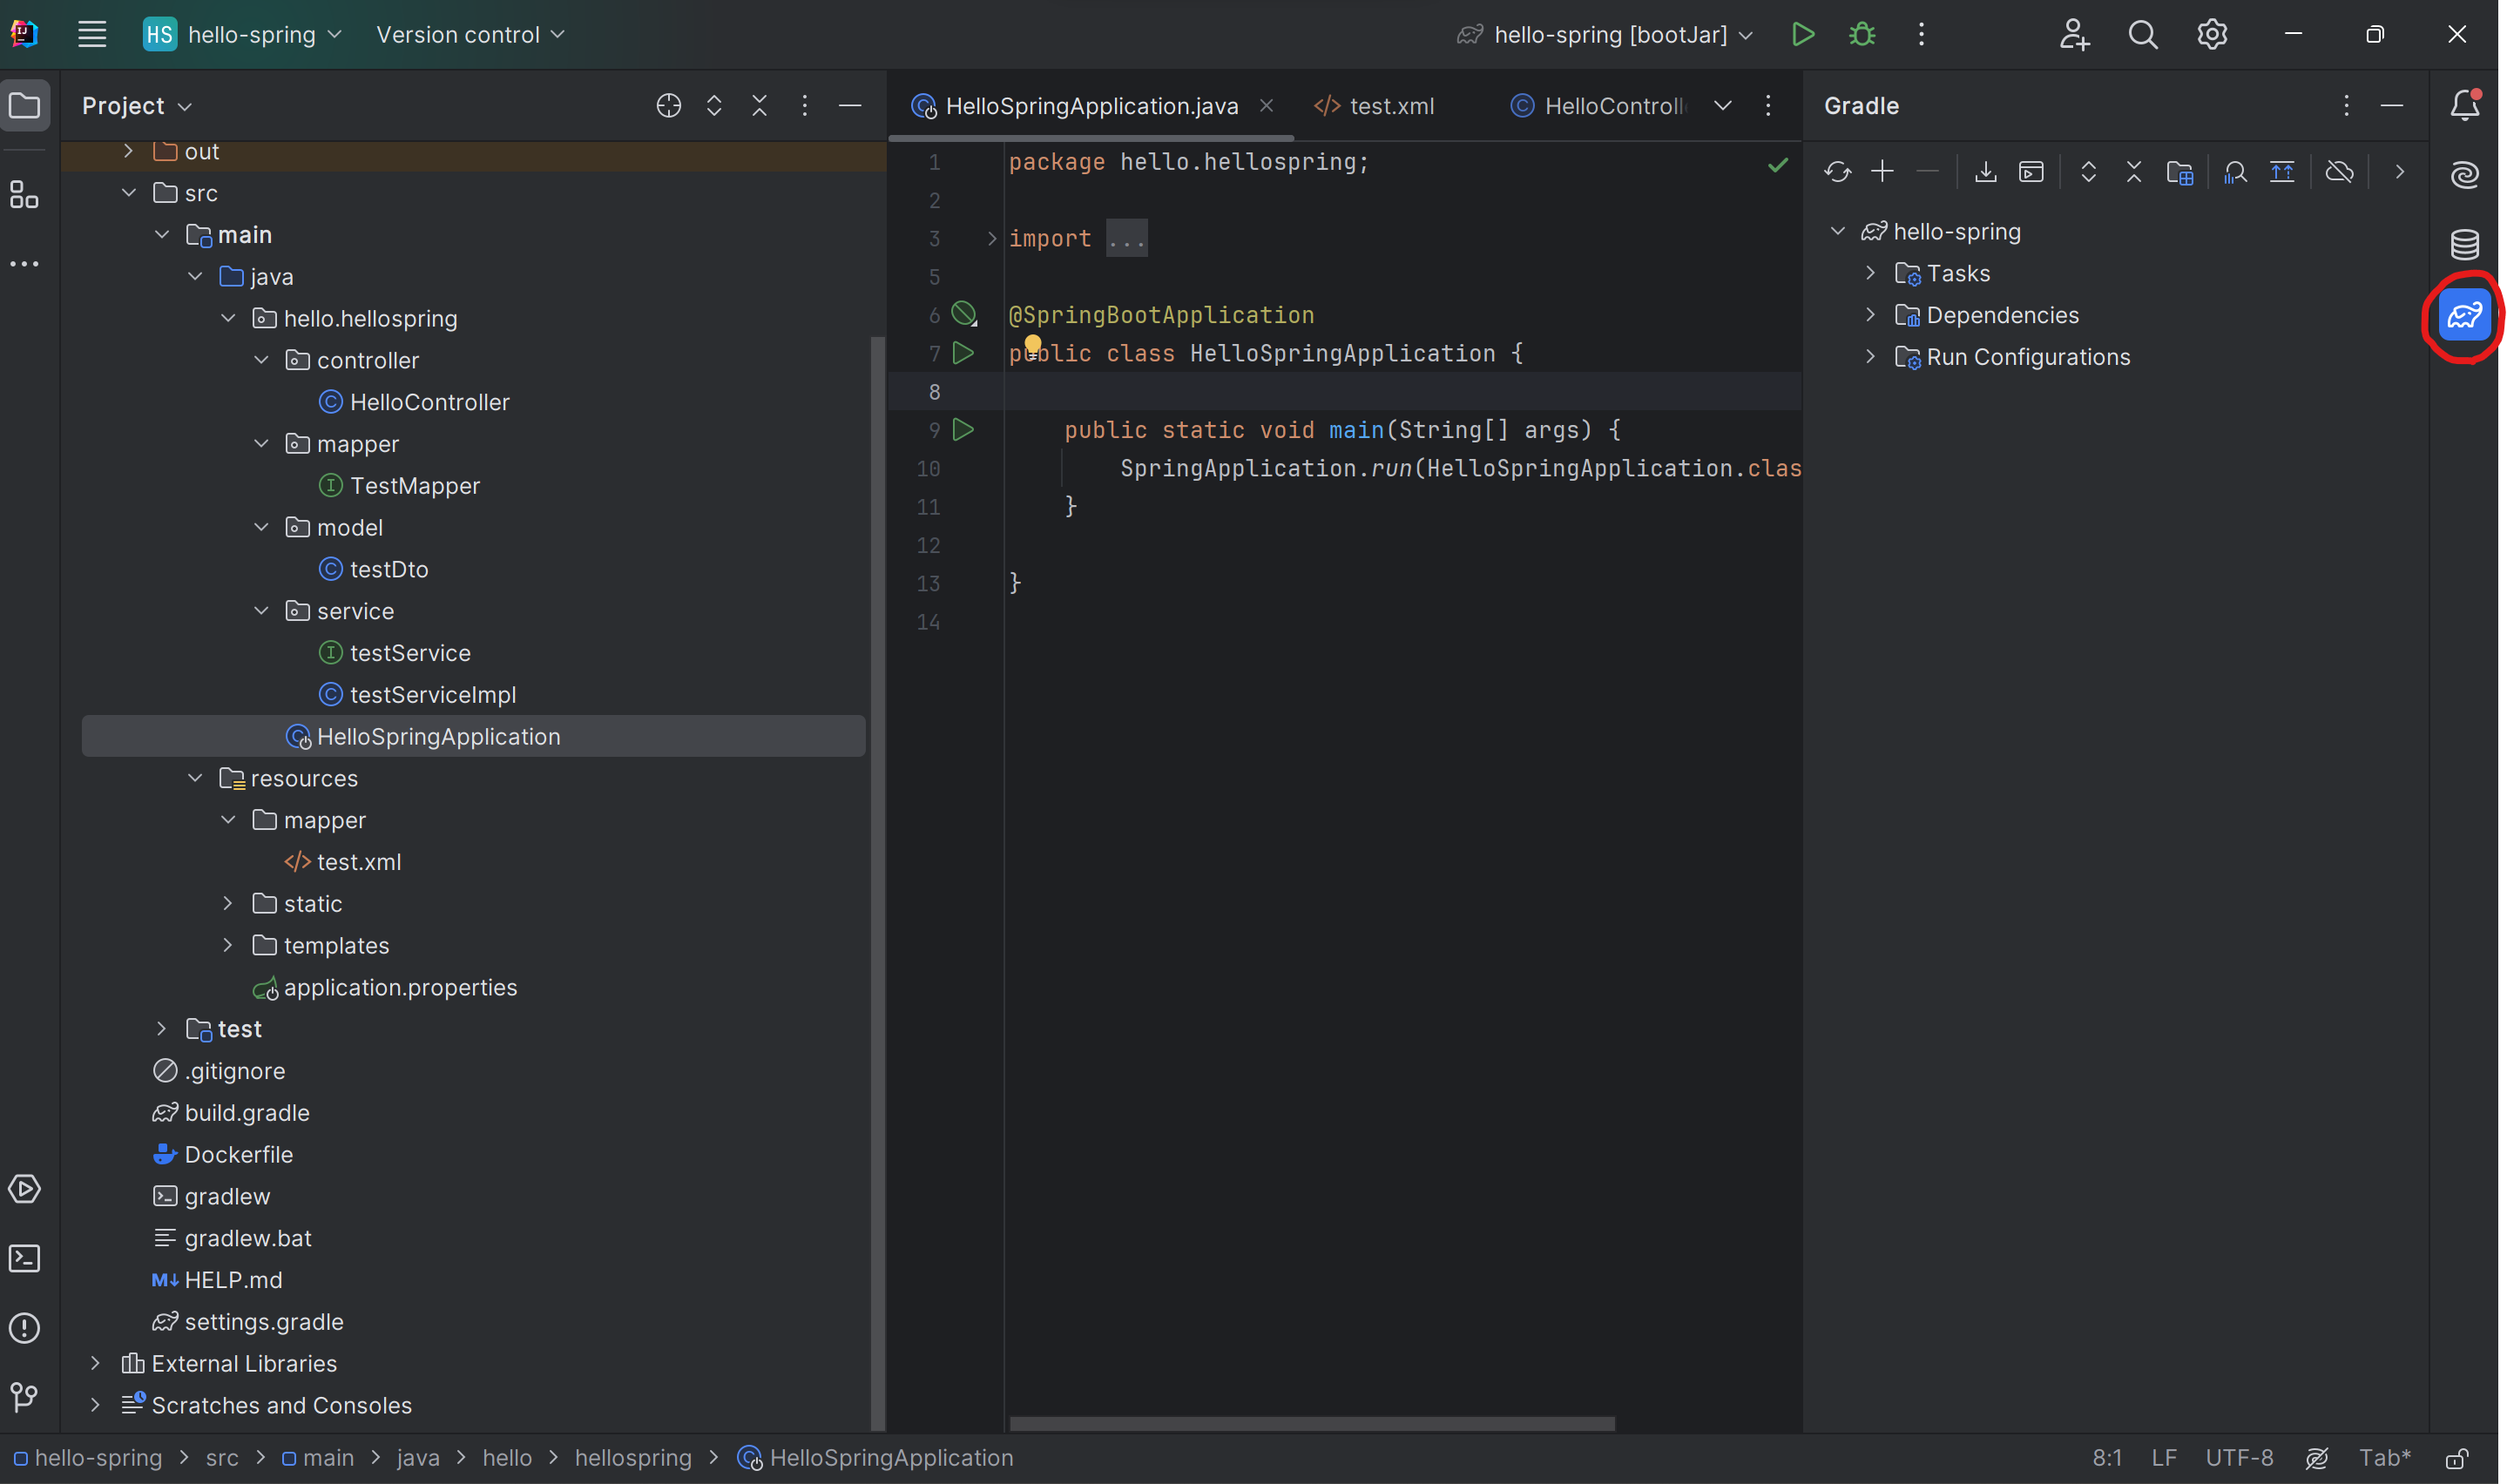
Task: Open the Git version control tool window
Action: pyautogui.click(x=24, y=1396)
